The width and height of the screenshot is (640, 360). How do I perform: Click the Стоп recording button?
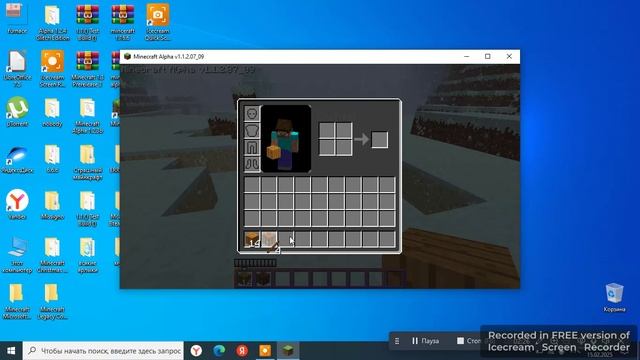tap(469, 341)
